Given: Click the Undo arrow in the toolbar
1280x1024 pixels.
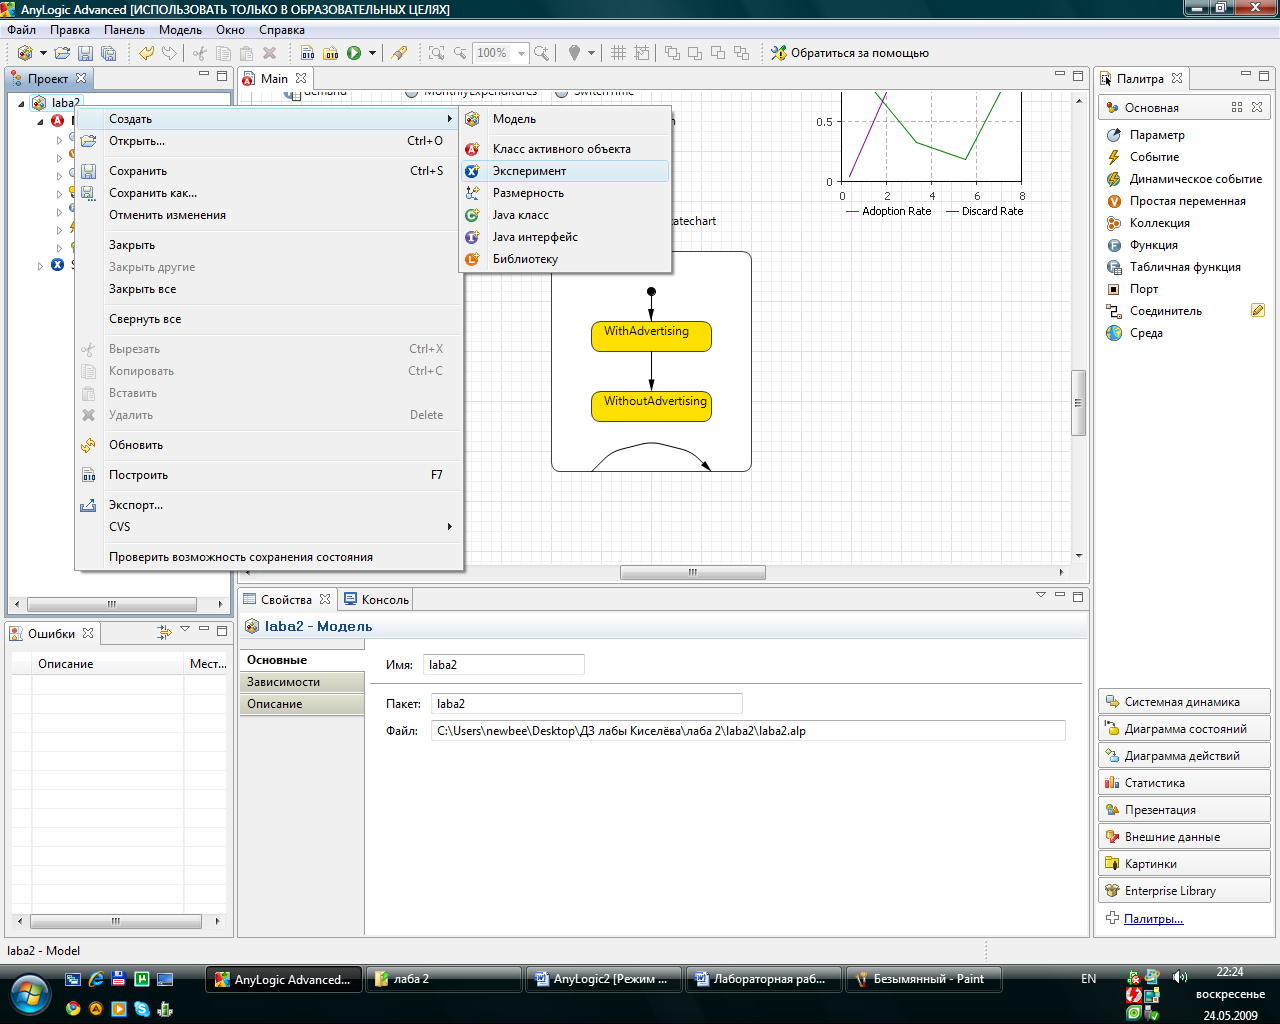Looking at the screenshot, I should [x=146, y=53].
